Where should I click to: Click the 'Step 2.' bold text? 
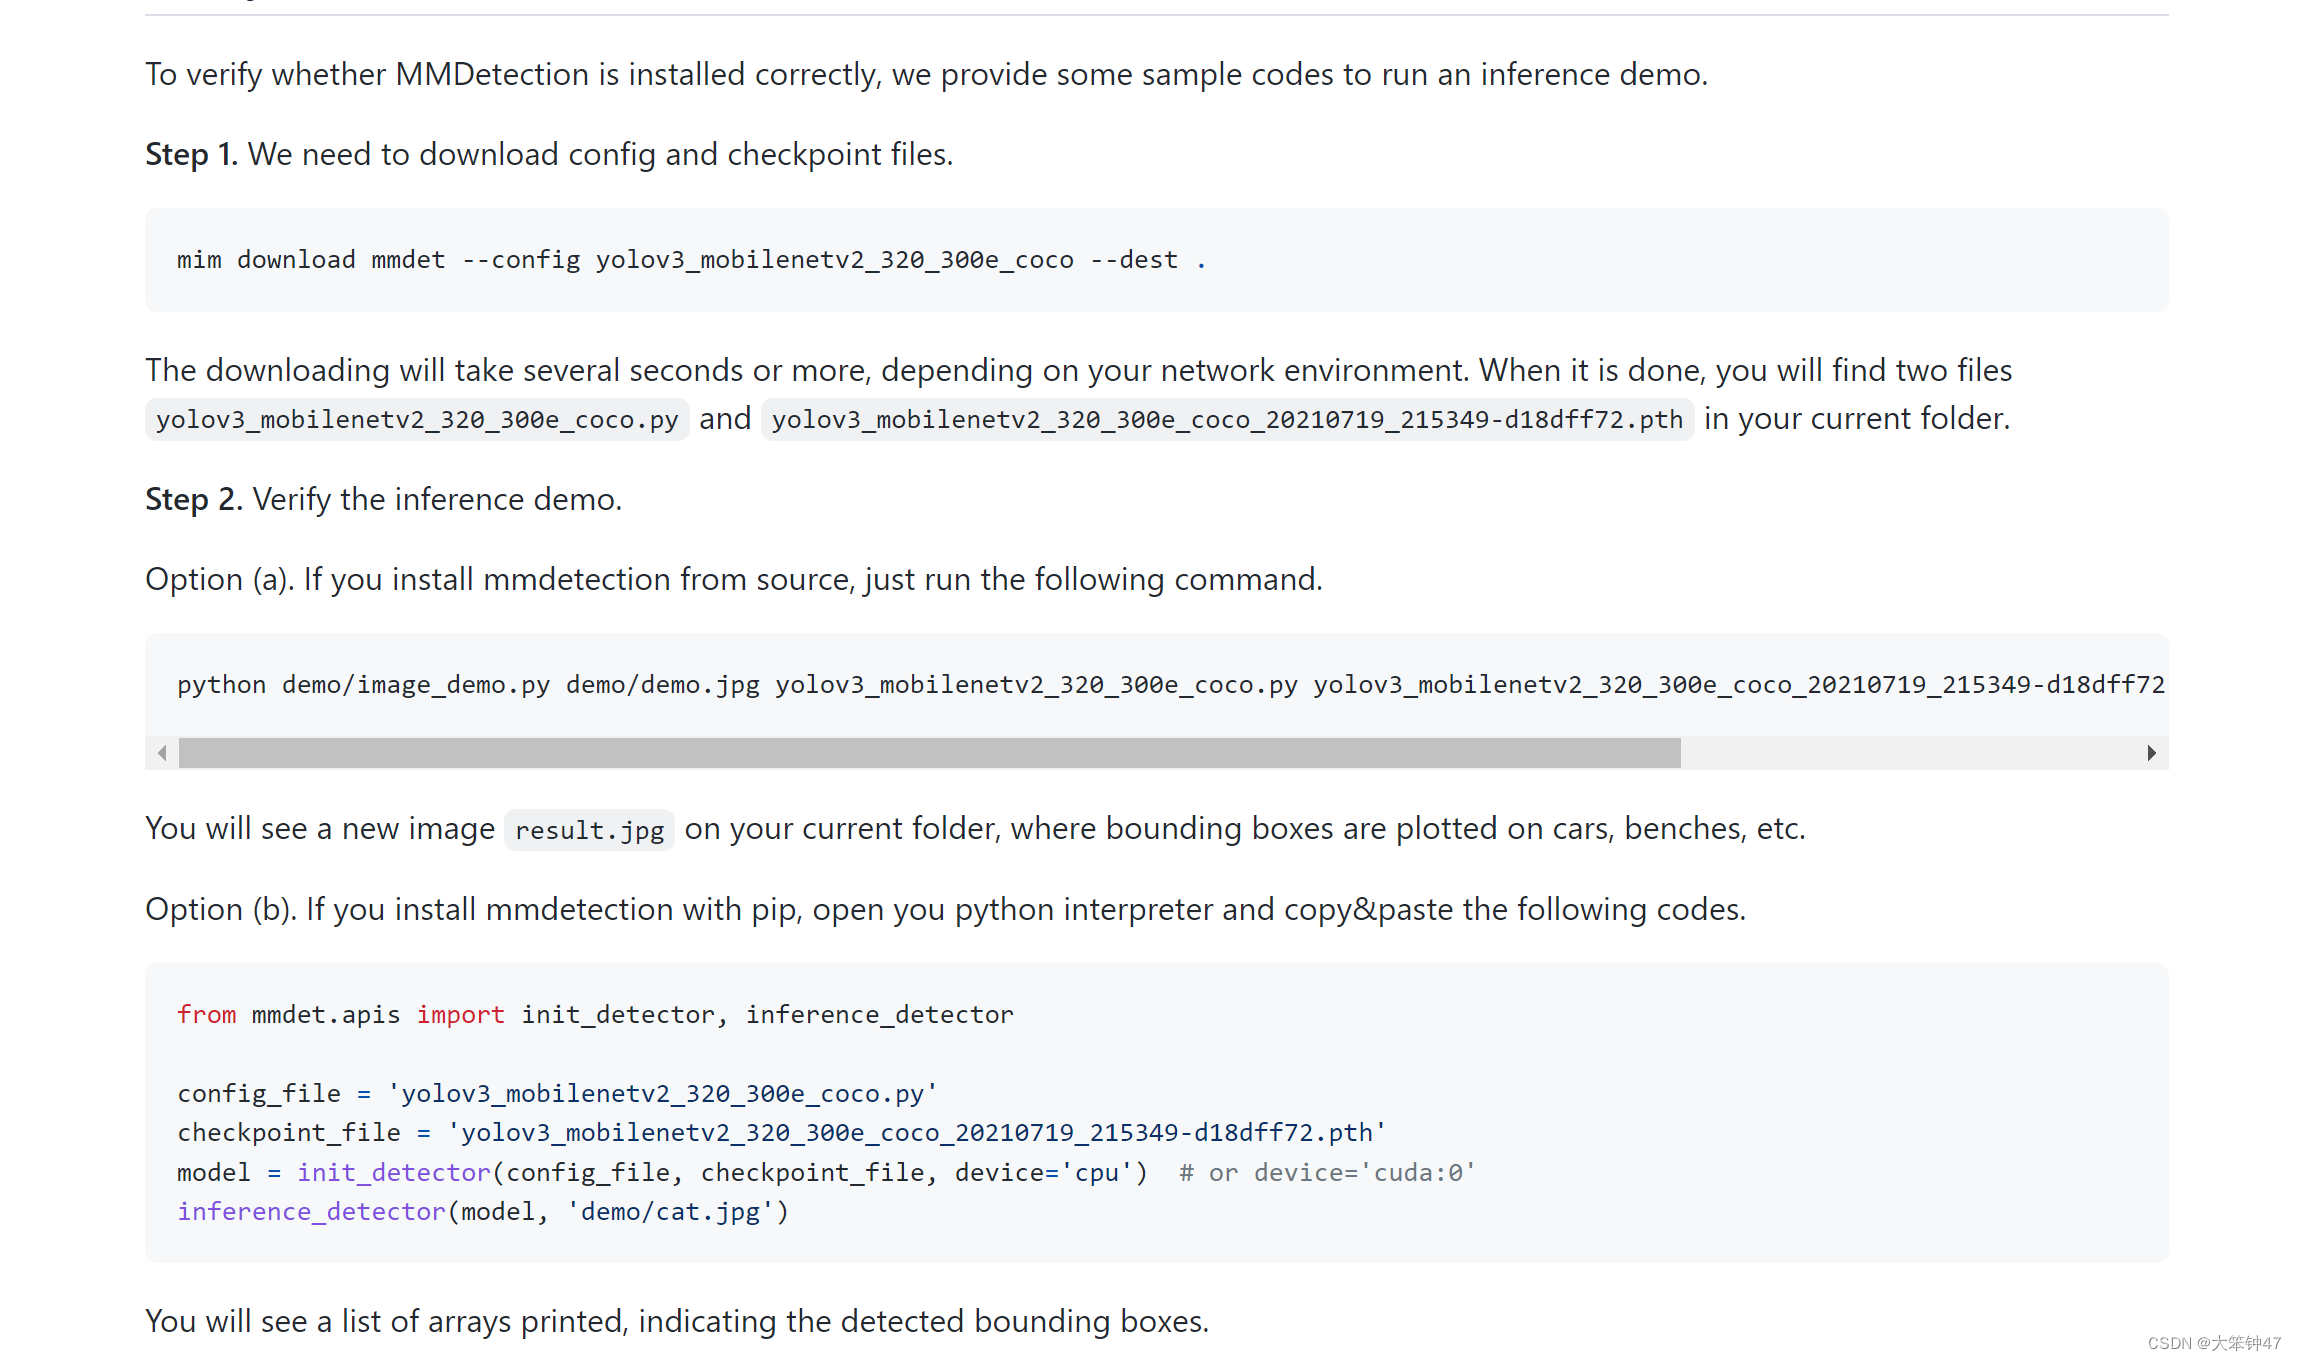(x=194, y=500)
